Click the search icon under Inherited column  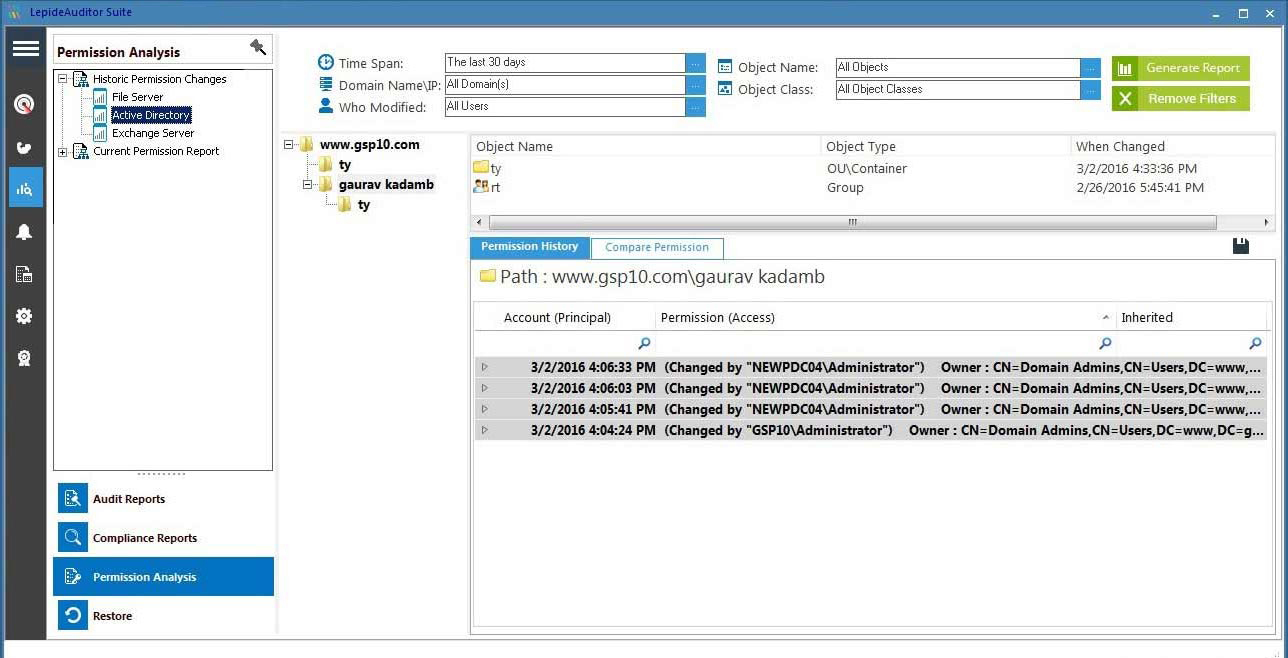[x=1256, y=343]
